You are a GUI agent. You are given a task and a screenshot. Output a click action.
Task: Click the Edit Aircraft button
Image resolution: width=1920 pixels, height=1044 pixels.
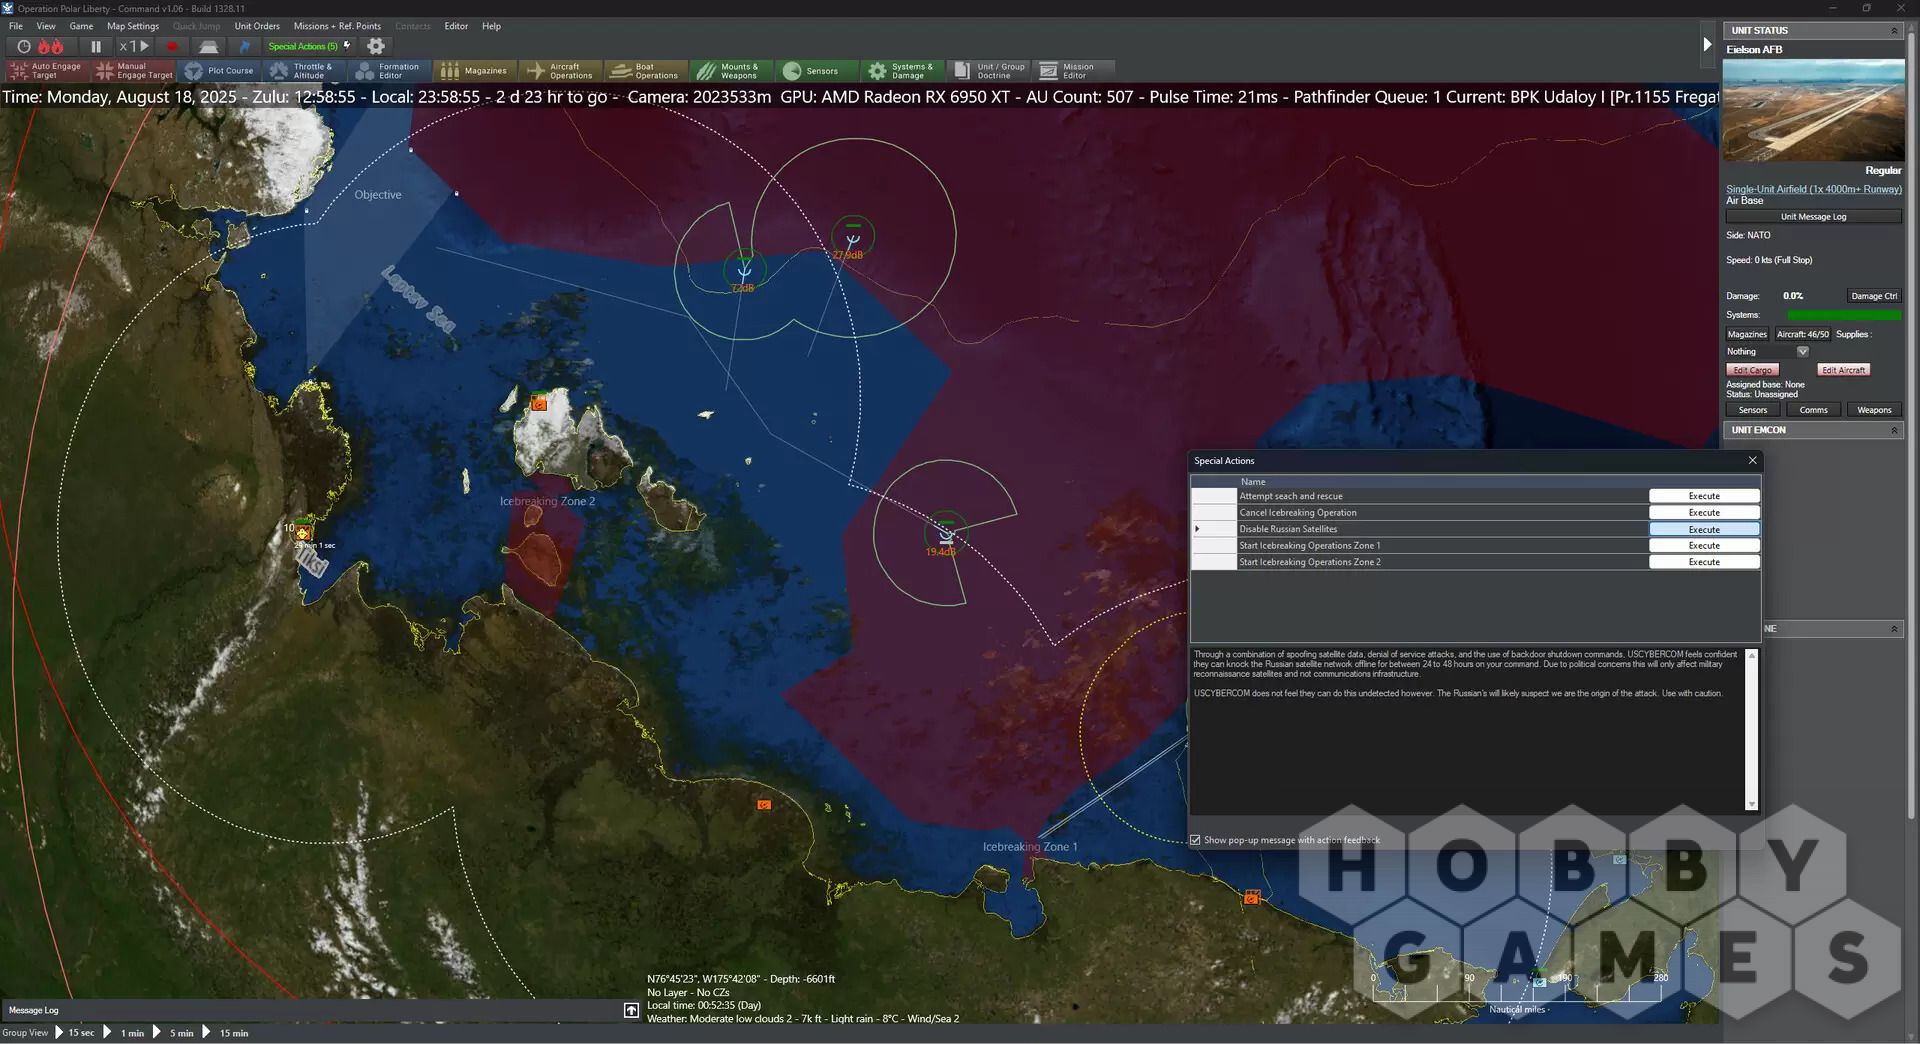(x=1843, y=370)
